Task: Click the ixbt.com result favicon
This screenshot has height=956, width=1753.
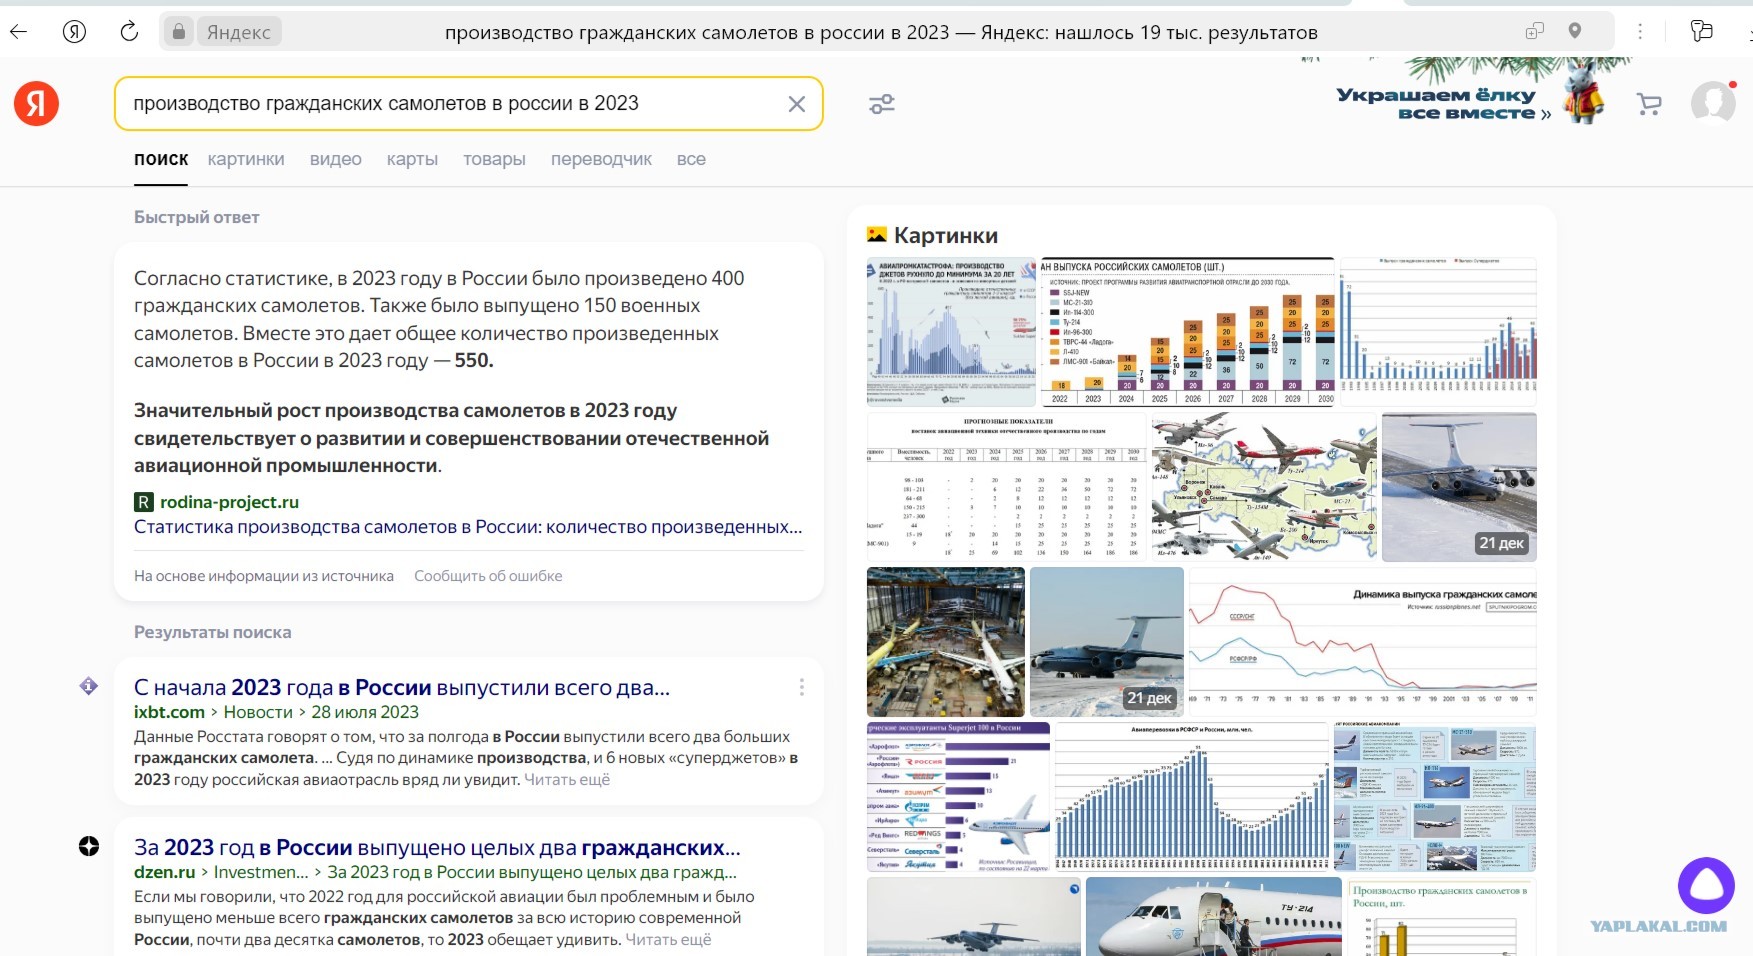Action: (89, 686)
